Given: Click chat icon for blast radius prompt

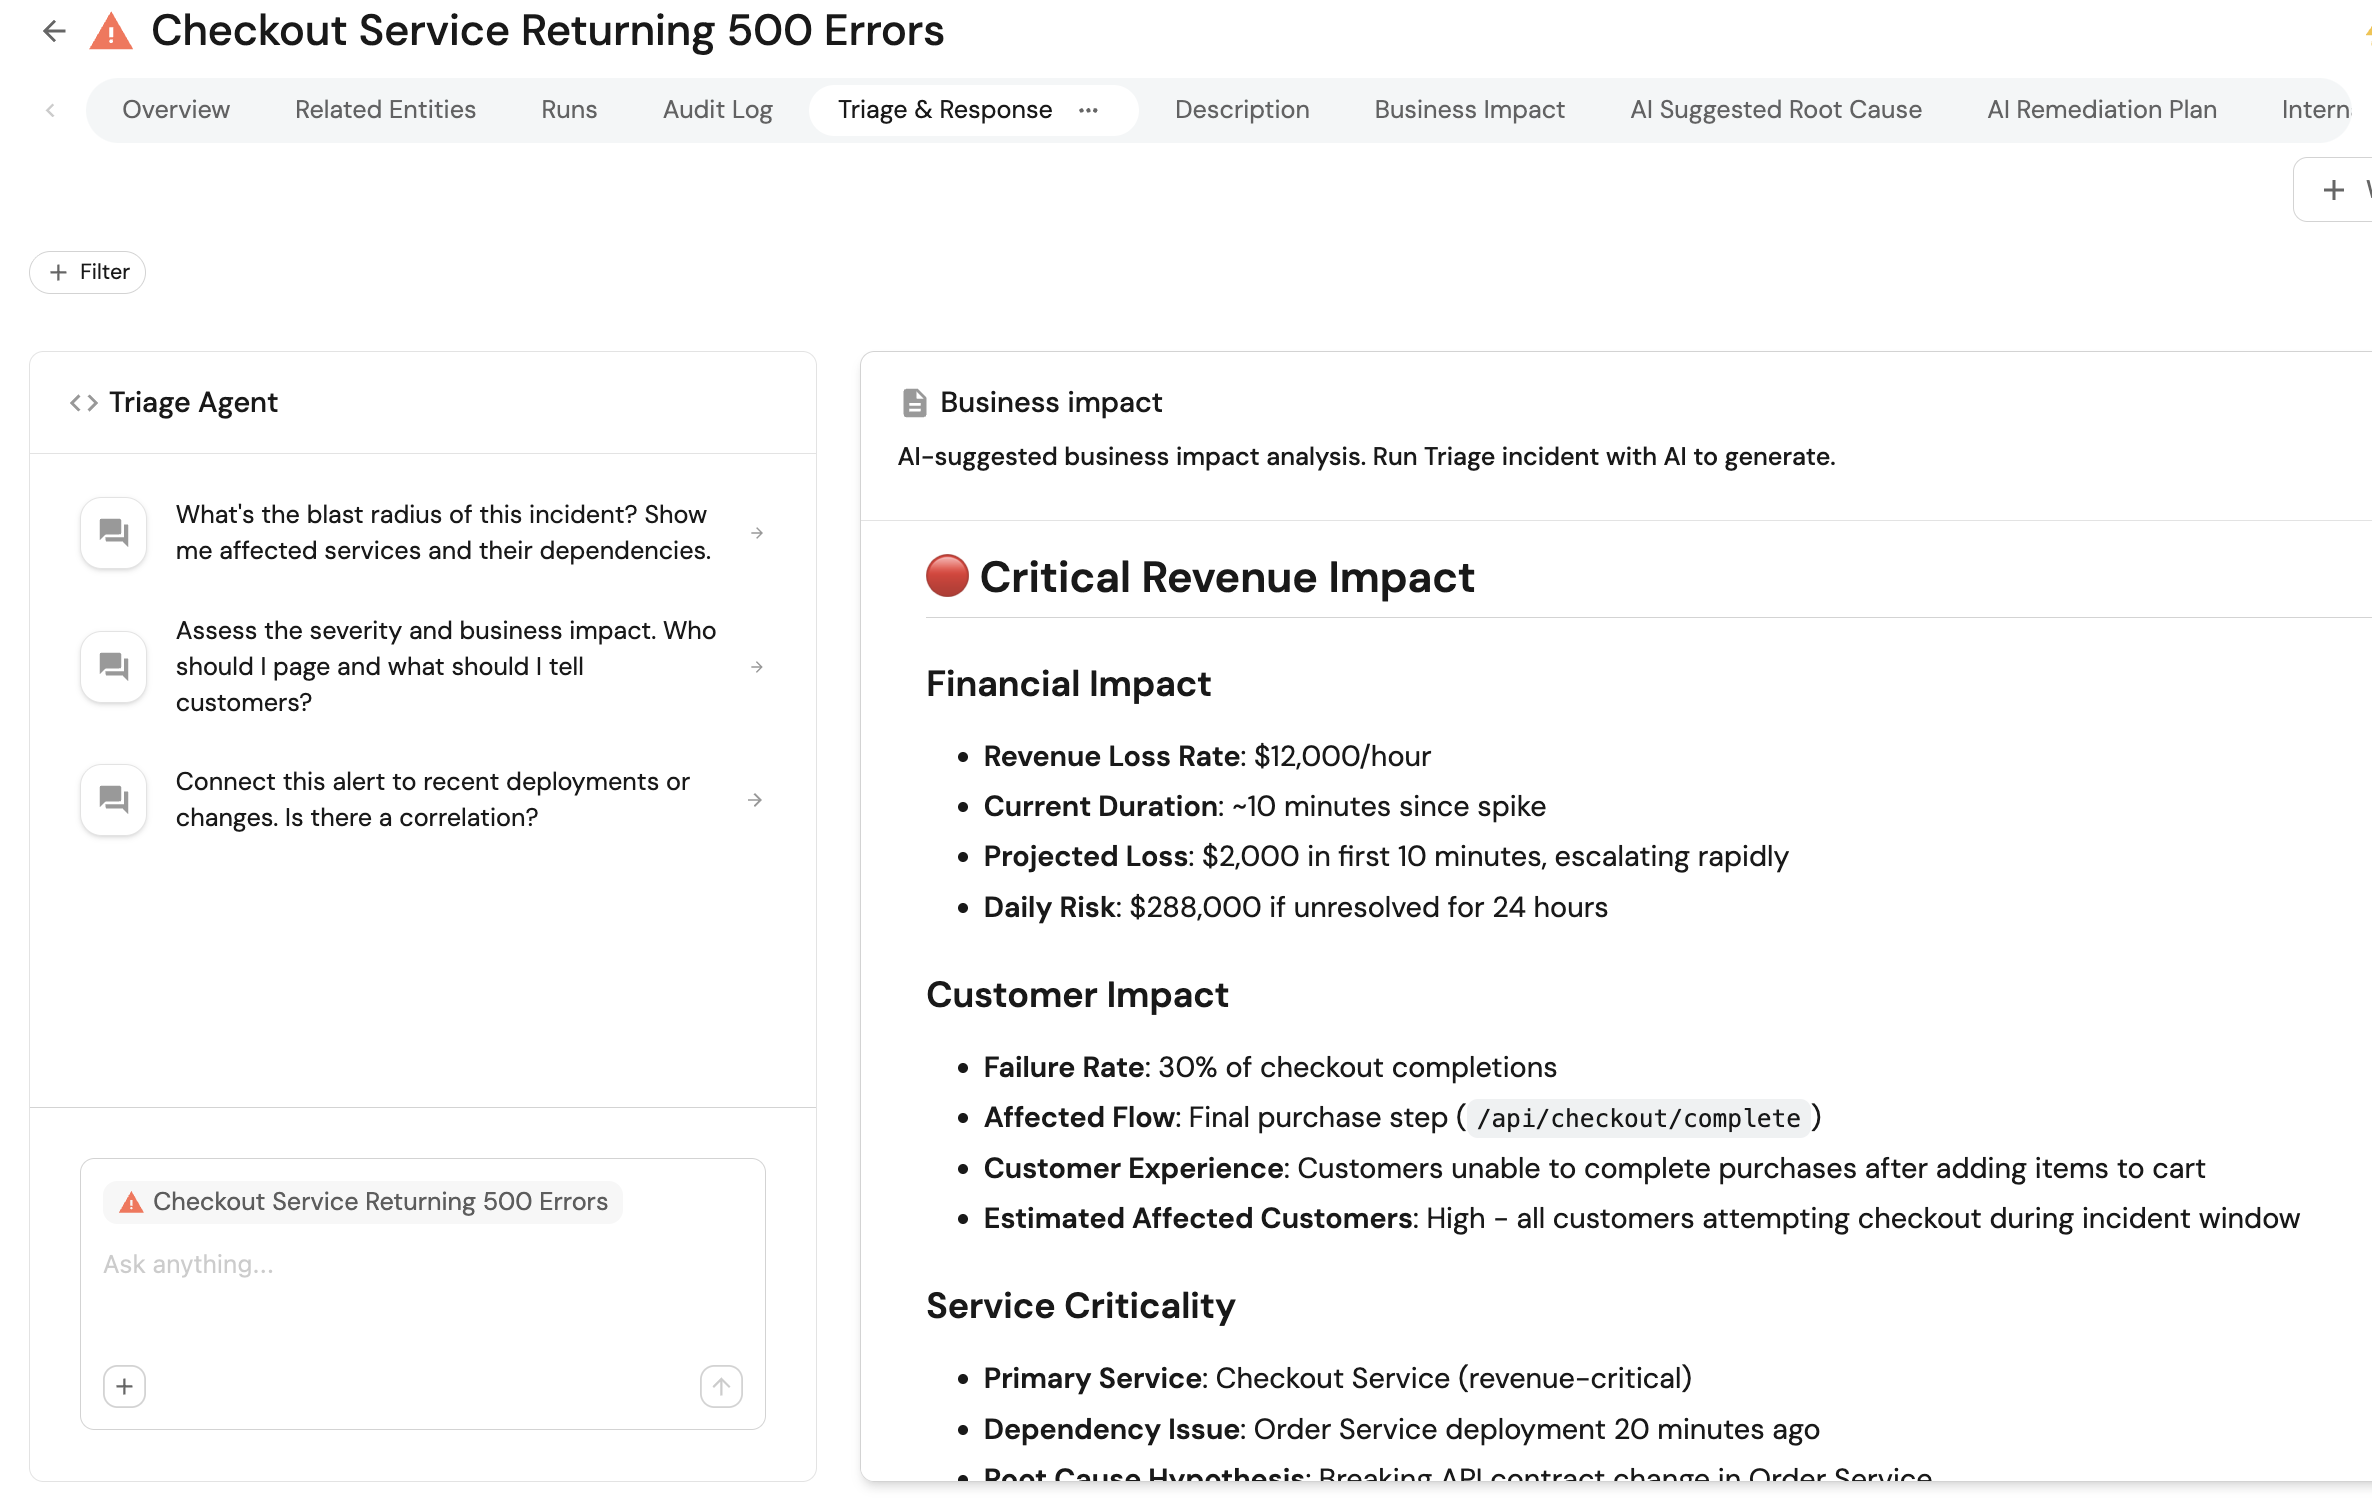Looking at the screenshot, I should [x=114, y=532].
